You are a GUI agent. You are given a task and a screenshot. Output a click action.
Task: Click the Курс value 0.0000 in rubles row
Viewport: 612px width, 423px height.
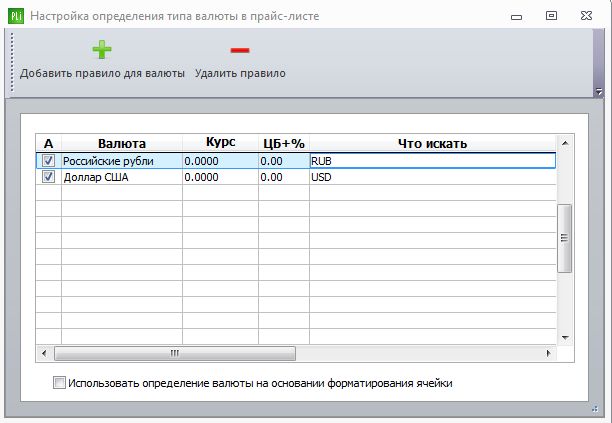(x=221, y=161)
